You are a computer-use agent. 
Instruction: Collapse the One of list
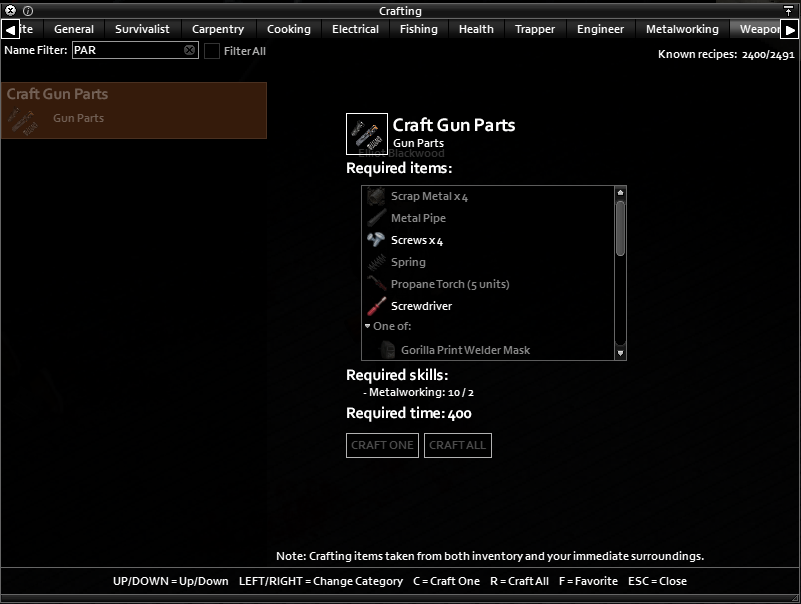coord(367,326)
